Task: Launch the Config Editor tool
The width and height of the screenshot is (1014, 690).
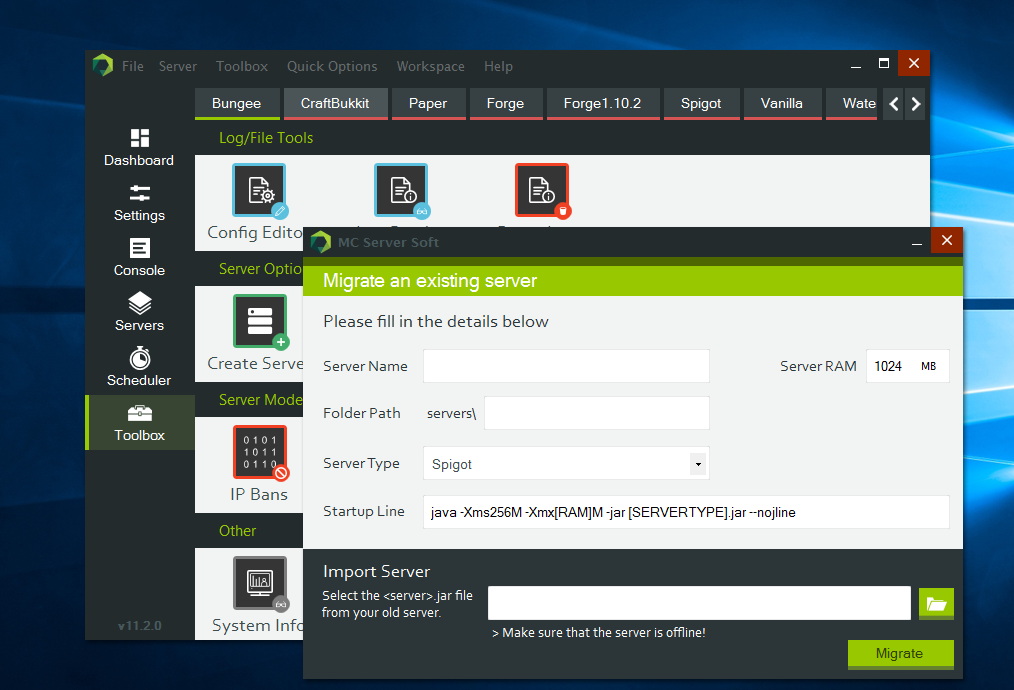Action: 258,190
